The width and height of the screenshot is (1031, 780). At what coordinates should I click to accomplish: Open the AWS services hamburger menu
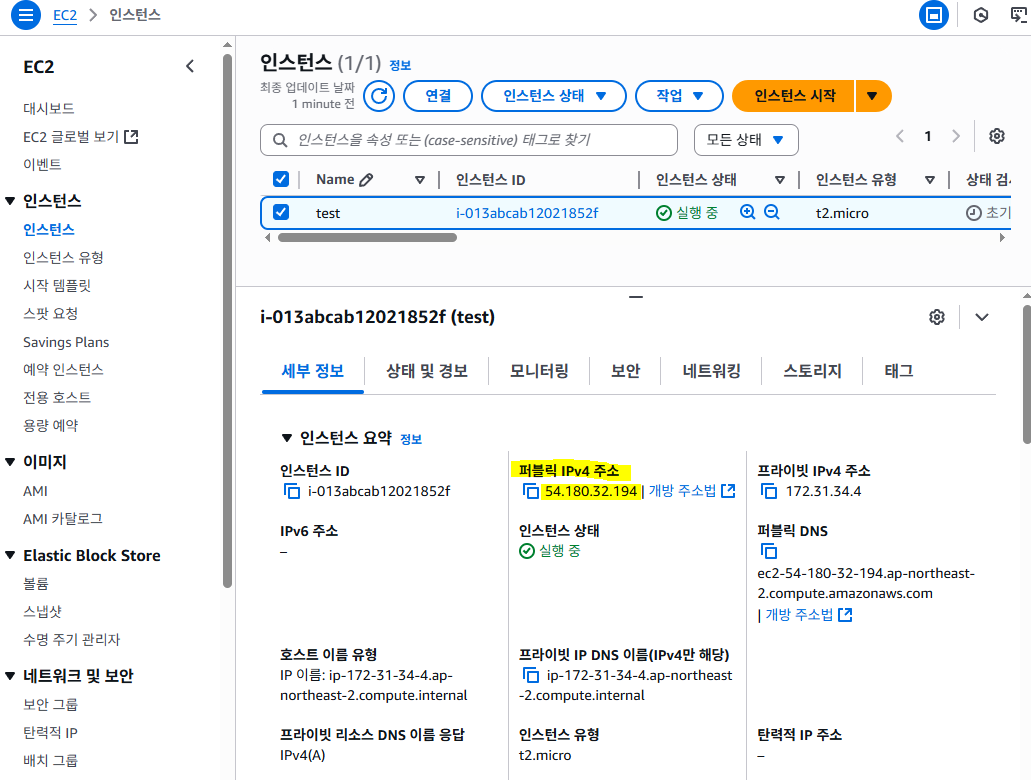tap(26, 14)
